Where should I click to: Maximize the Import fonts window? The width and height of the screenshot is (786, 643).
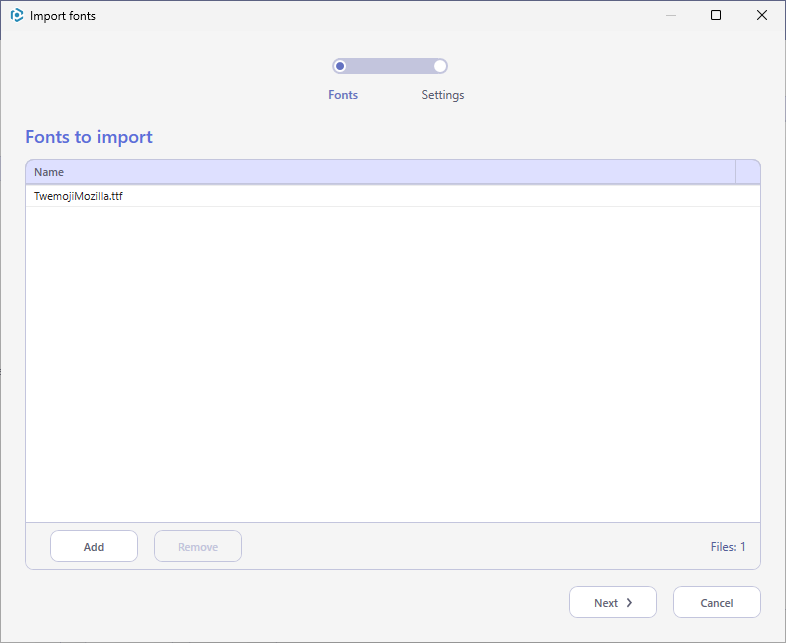tap(716, 15)
